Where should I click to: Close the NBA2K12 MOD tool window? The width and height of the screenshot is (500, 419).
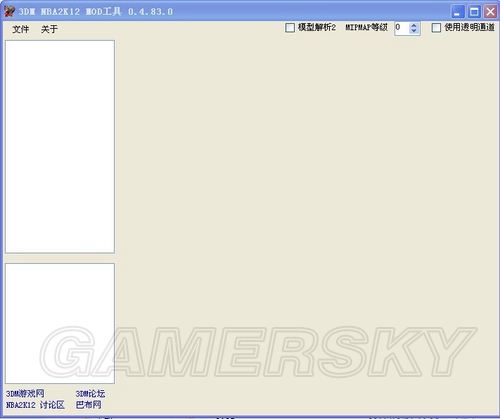click(490, 12)
